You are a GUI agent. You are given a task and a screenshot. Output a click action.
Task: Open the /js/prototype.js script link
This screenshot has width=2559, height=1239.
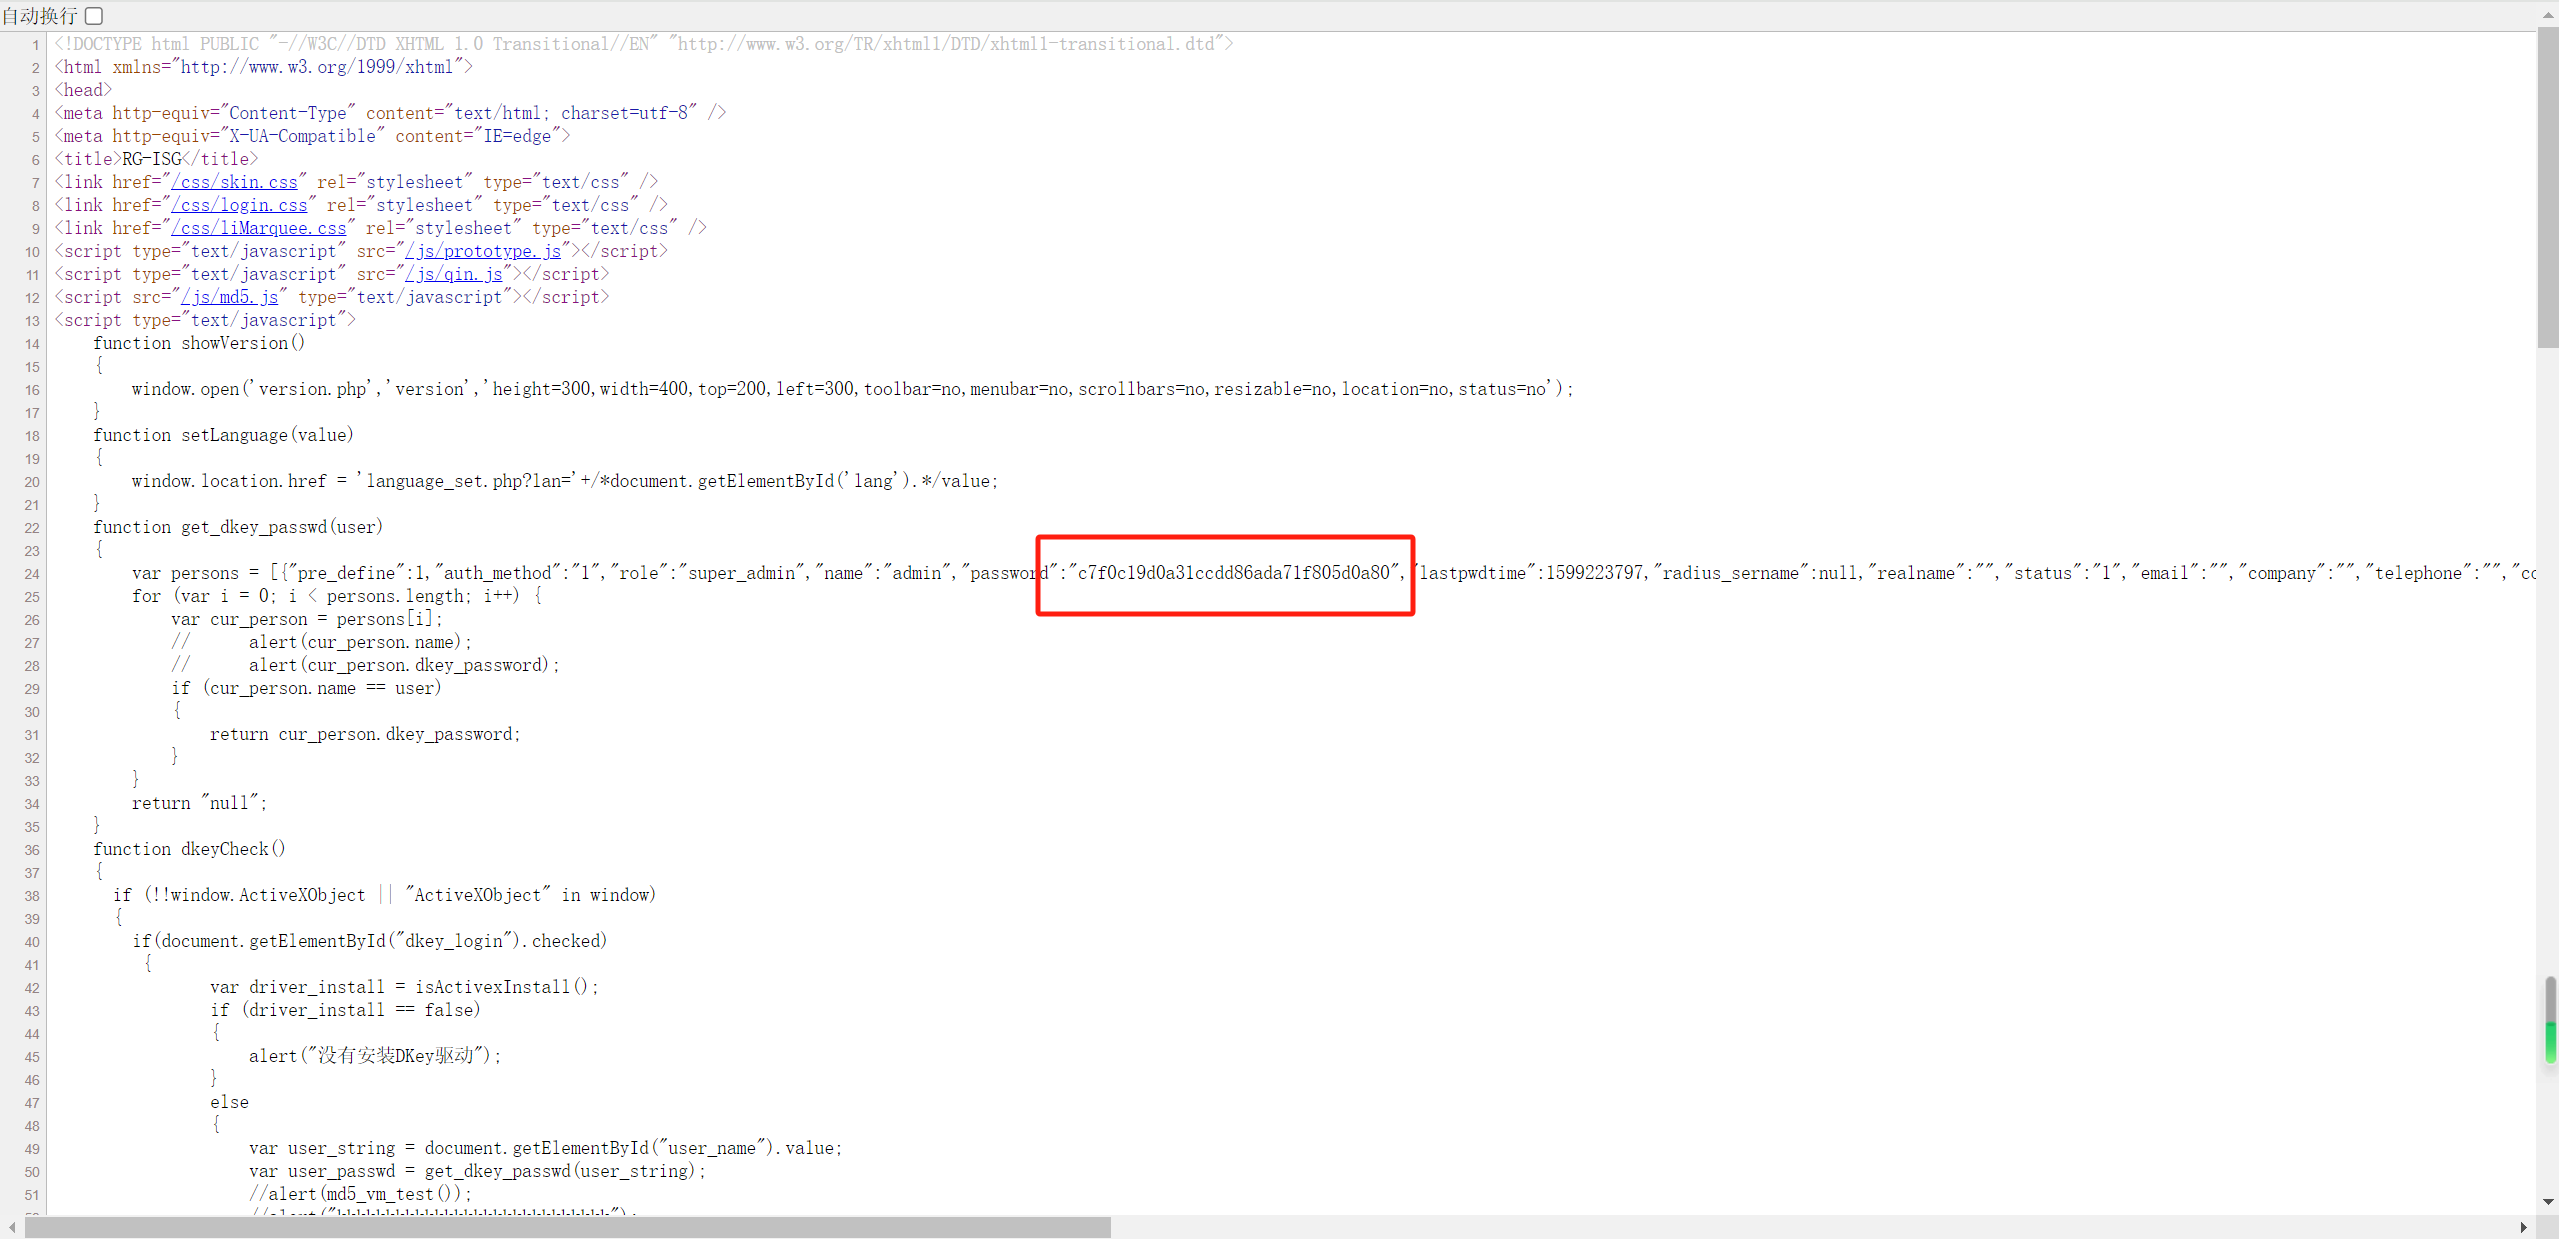pyautogui.click(x=483, y=251)
